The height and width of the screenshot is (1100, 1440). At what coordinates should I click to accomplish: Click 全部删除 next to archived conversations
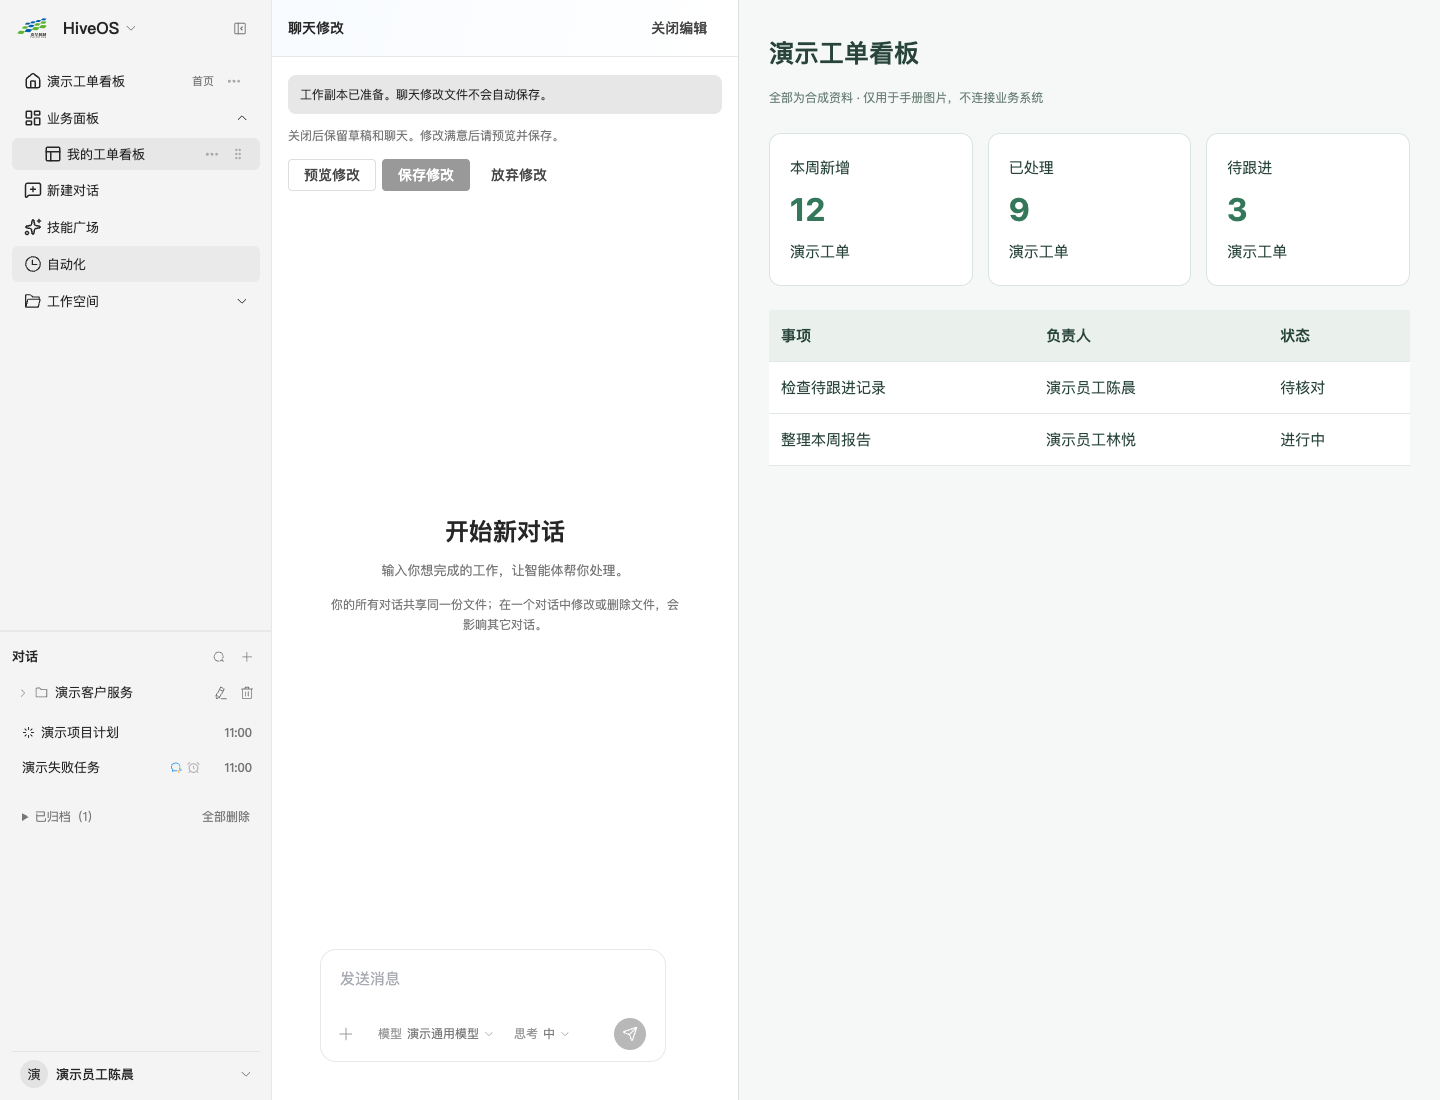(x=226, y=817)
